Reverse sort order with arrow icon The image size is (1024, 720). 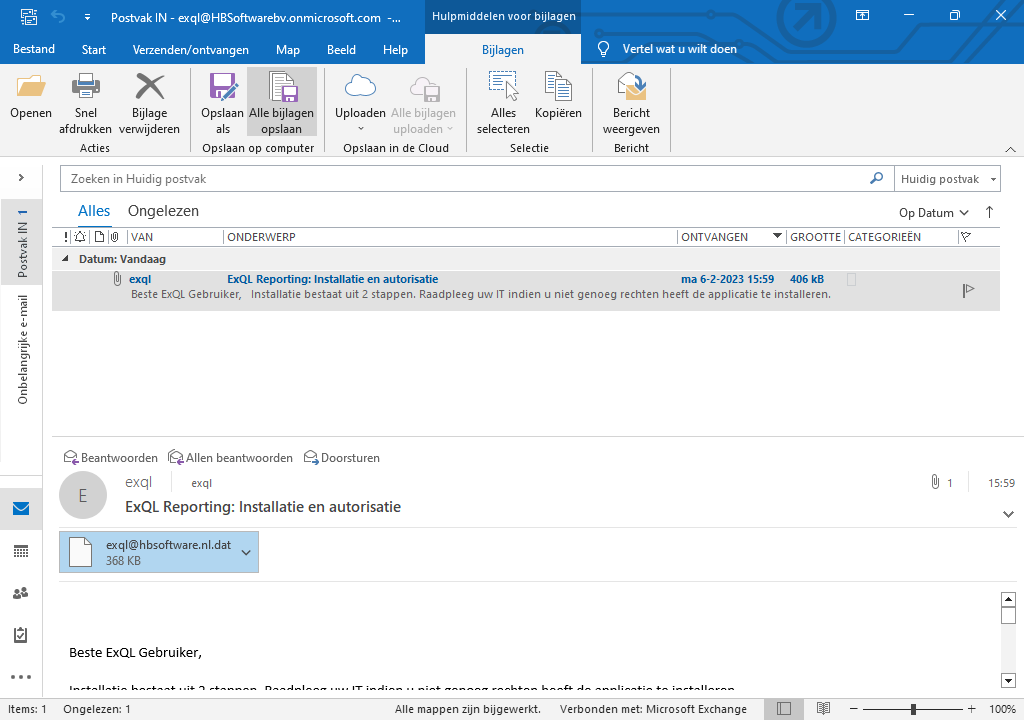(x=989, y=212)
